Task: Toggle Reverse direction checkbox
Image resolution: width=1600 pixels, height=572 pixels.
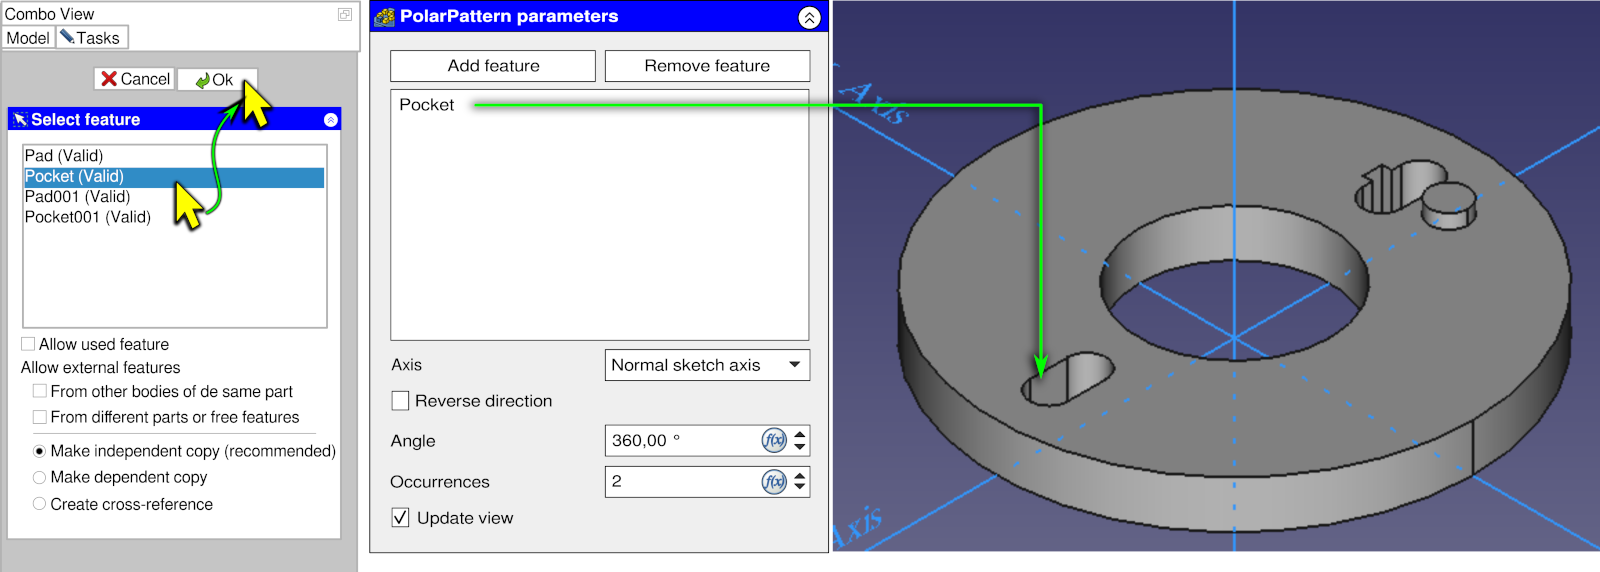Action: [401, 401]
